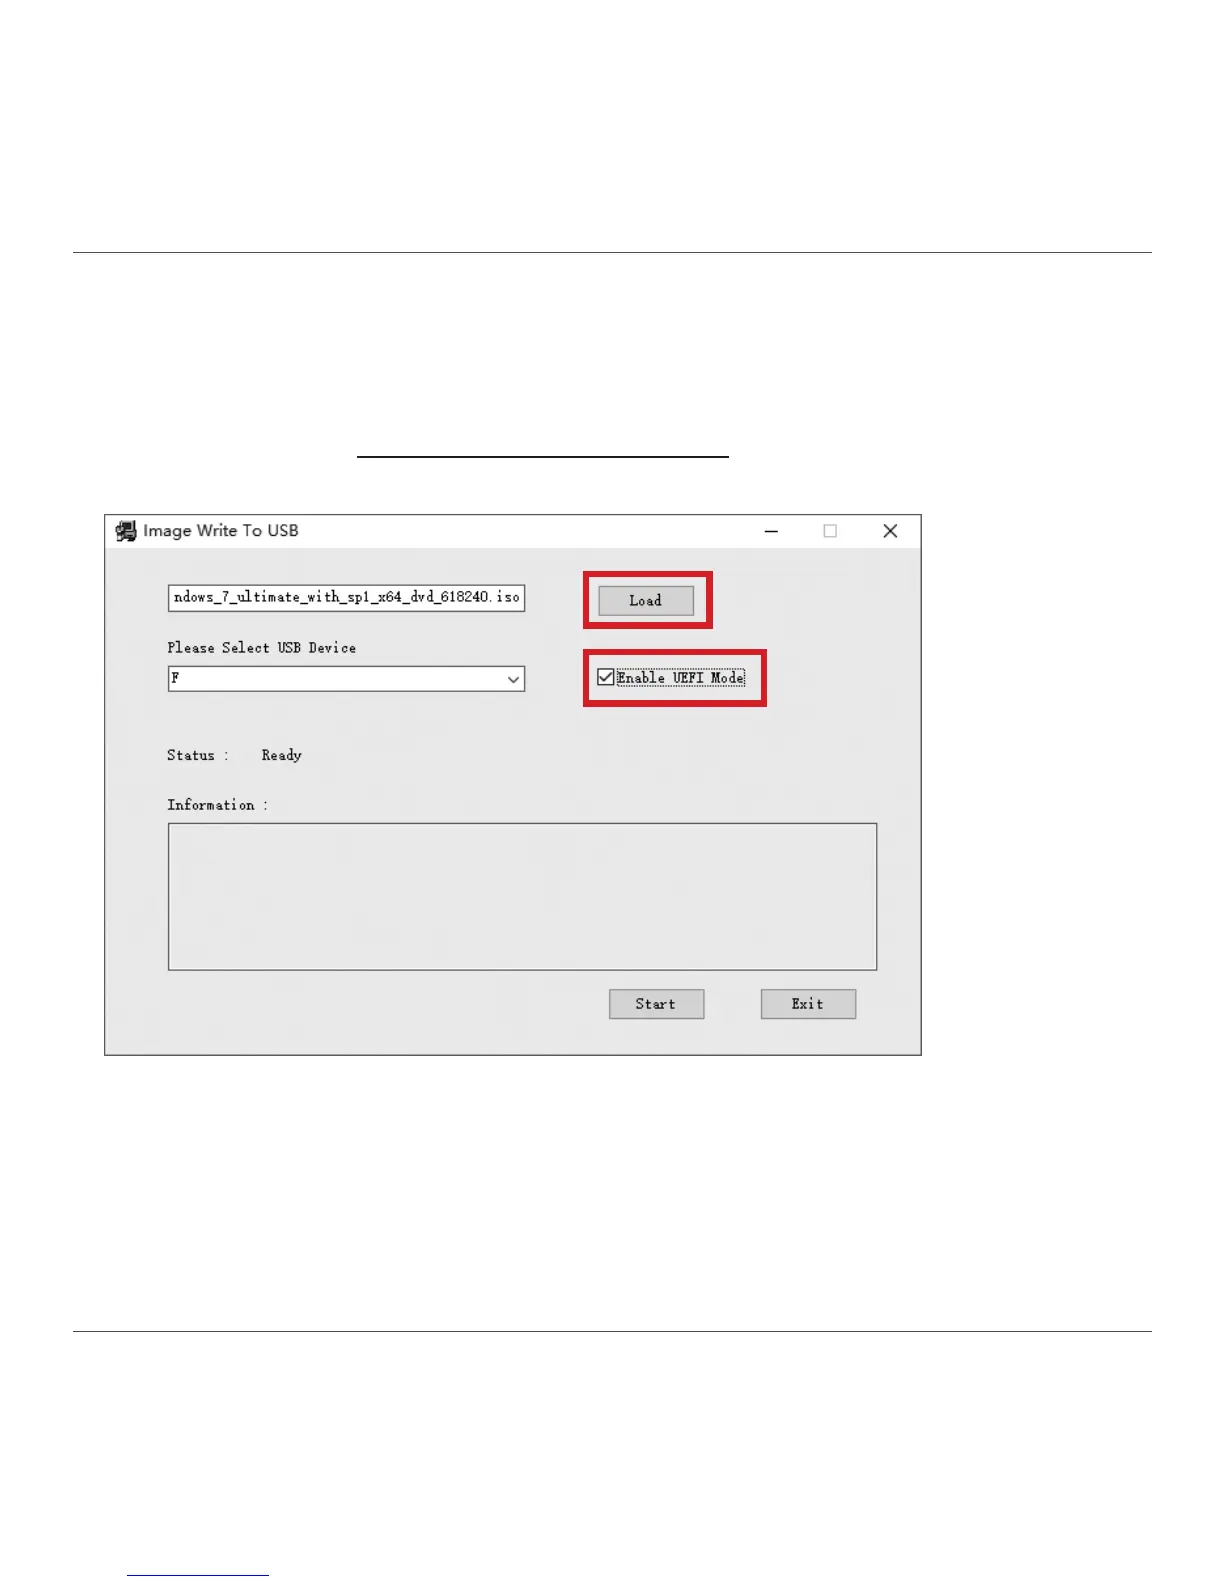Click the ISO file path input field

(346, 597)
